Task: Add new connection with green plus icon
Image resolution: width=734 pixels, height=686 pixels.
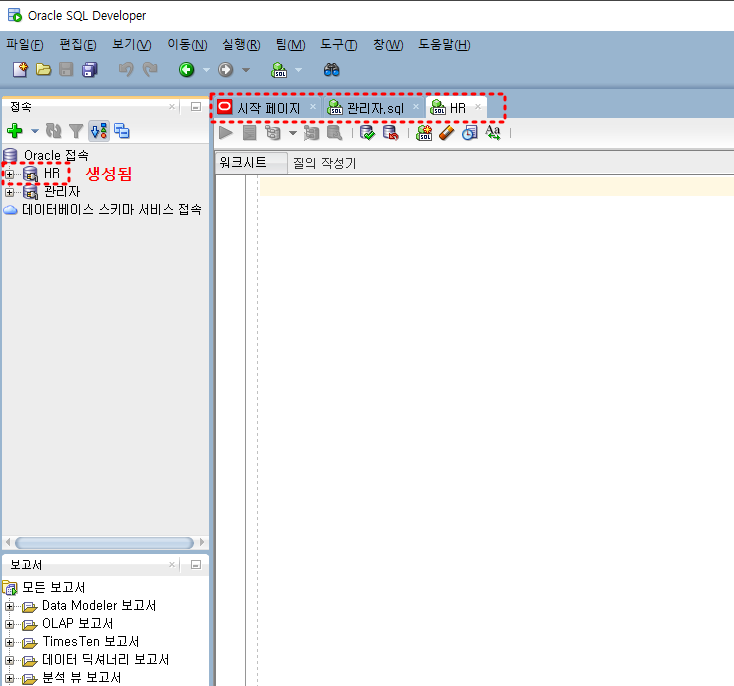Action: (x=15, y=131)
